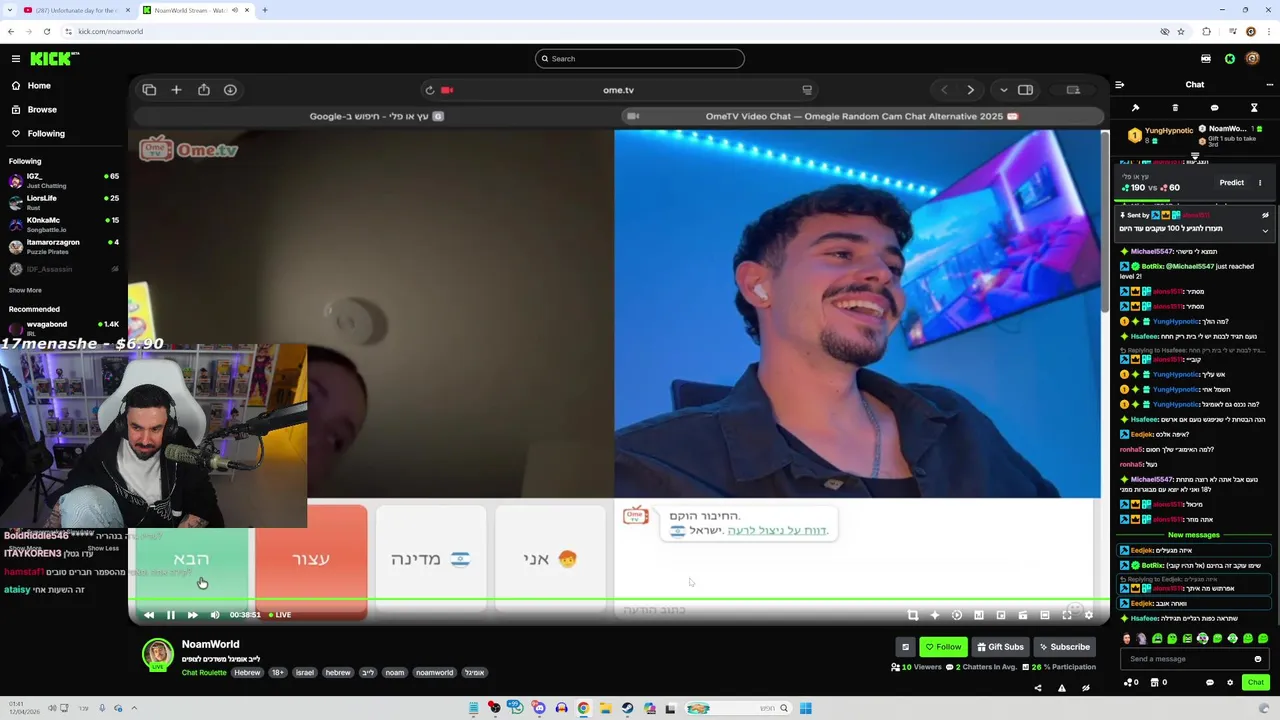Click the israel tag under the stream title
Screen dimensions: 1280x720
[x=305, y=673]
